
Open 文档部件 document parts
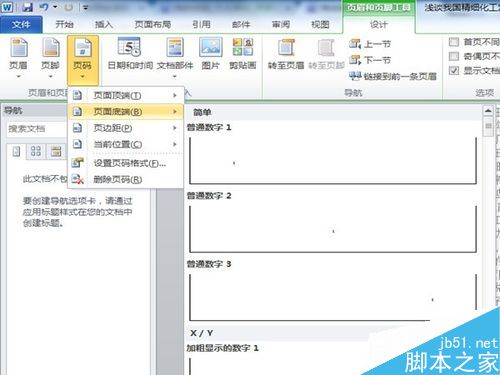(175, 58)
